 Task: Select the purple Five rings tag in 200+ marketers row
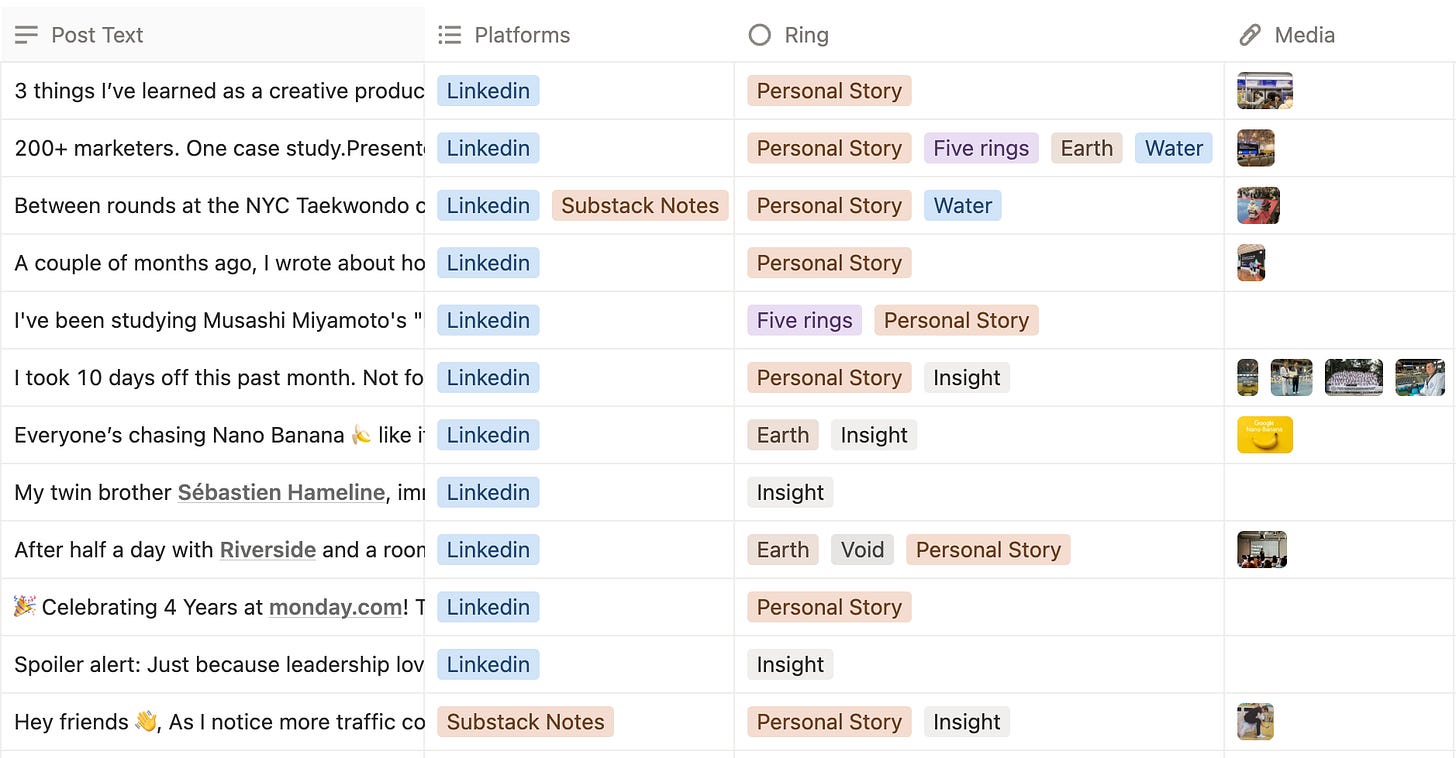click(x=981, y=148)
